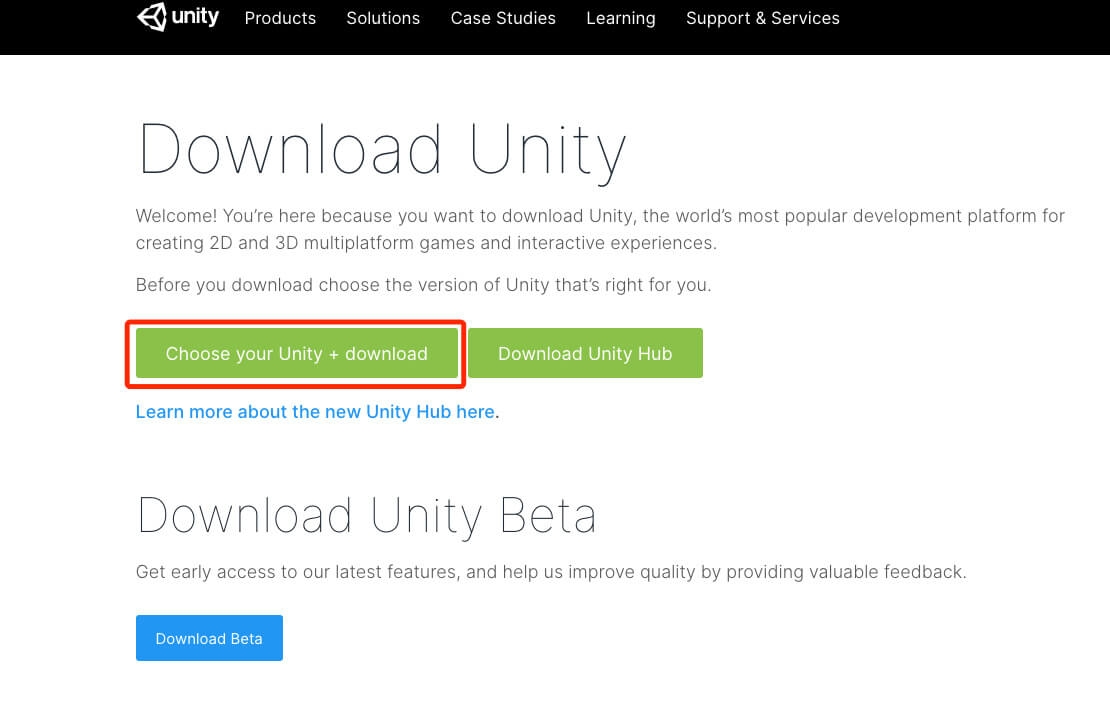Click the 'Get early access' description text

[x=551, y=572]
